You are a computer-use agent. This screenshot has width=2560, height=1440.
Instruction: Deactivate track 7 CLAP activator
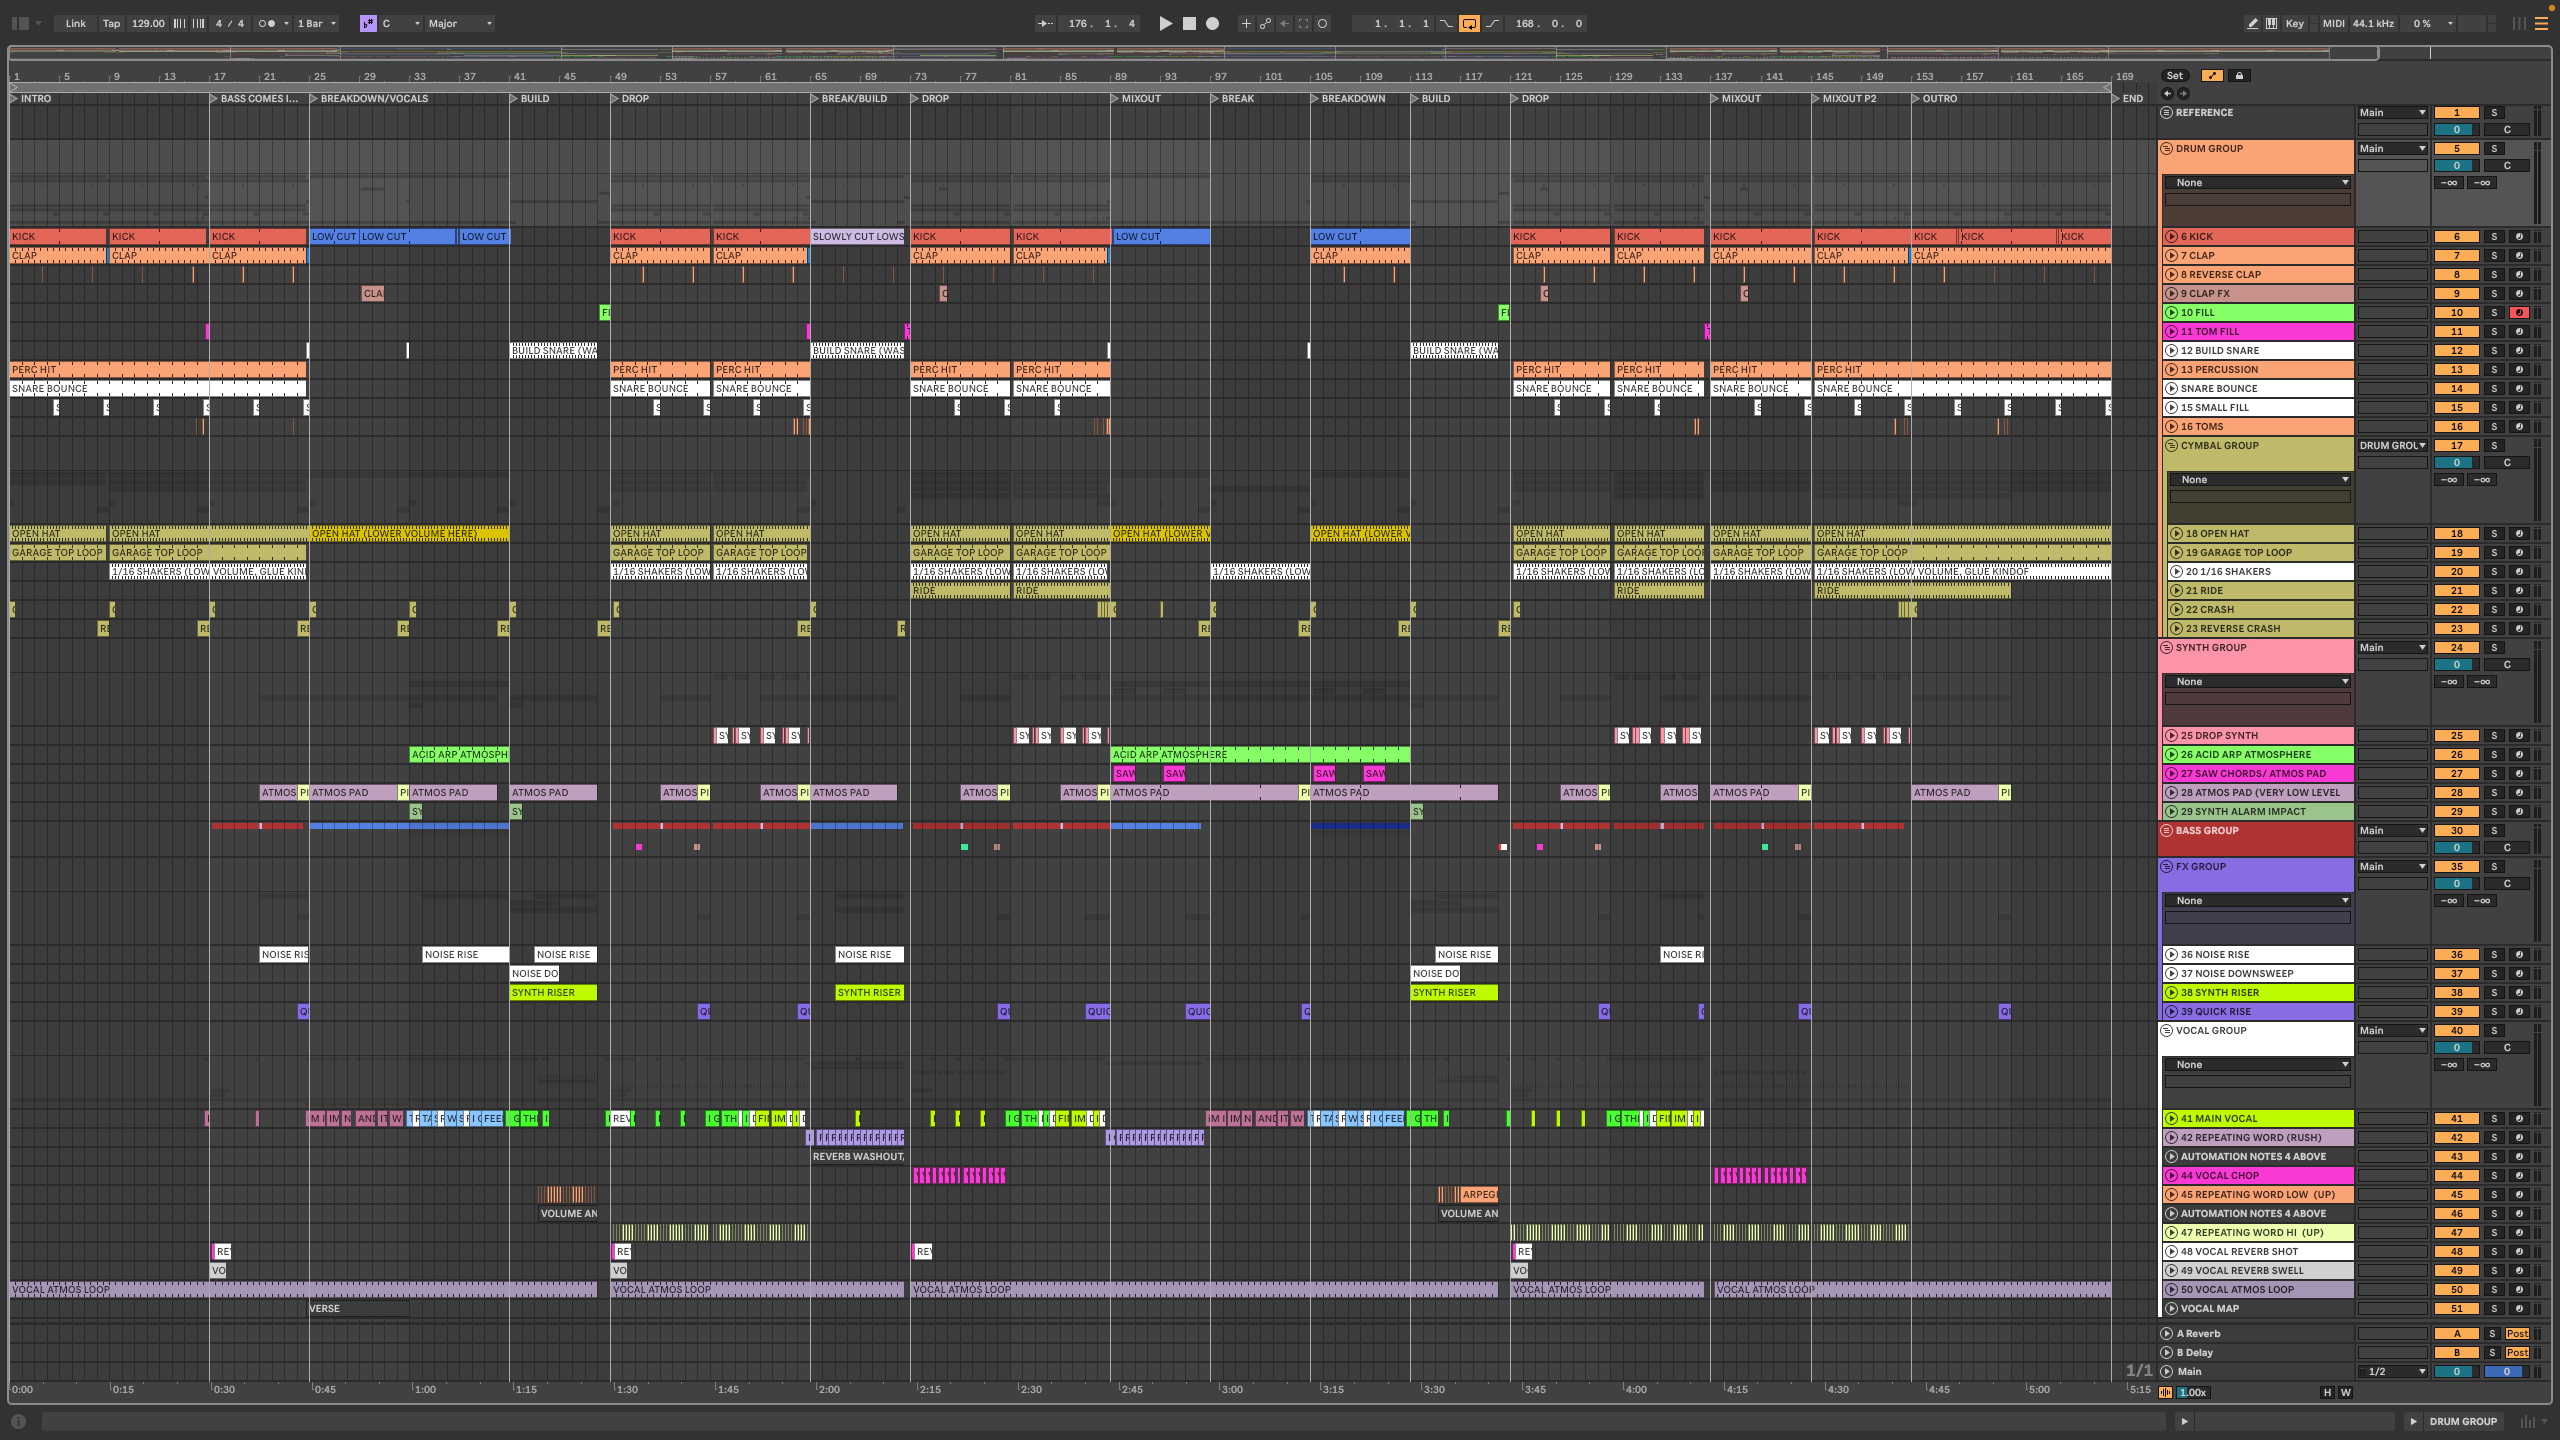pos(2456,256)
